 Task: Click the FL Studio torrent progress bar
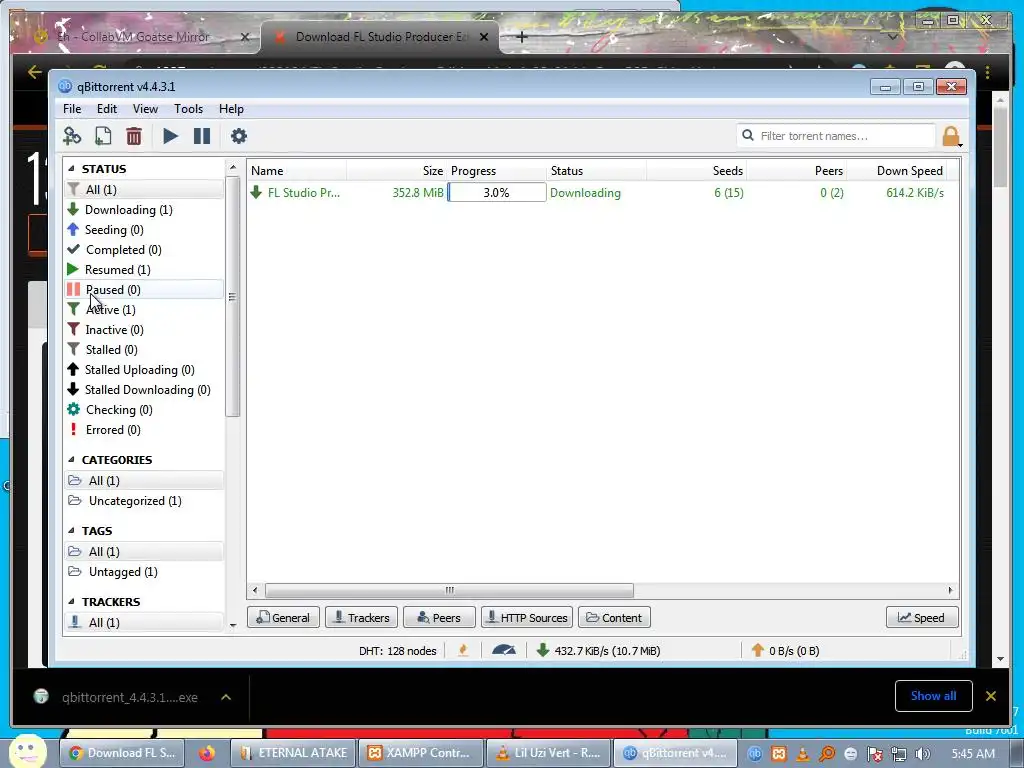click(496, 192)
